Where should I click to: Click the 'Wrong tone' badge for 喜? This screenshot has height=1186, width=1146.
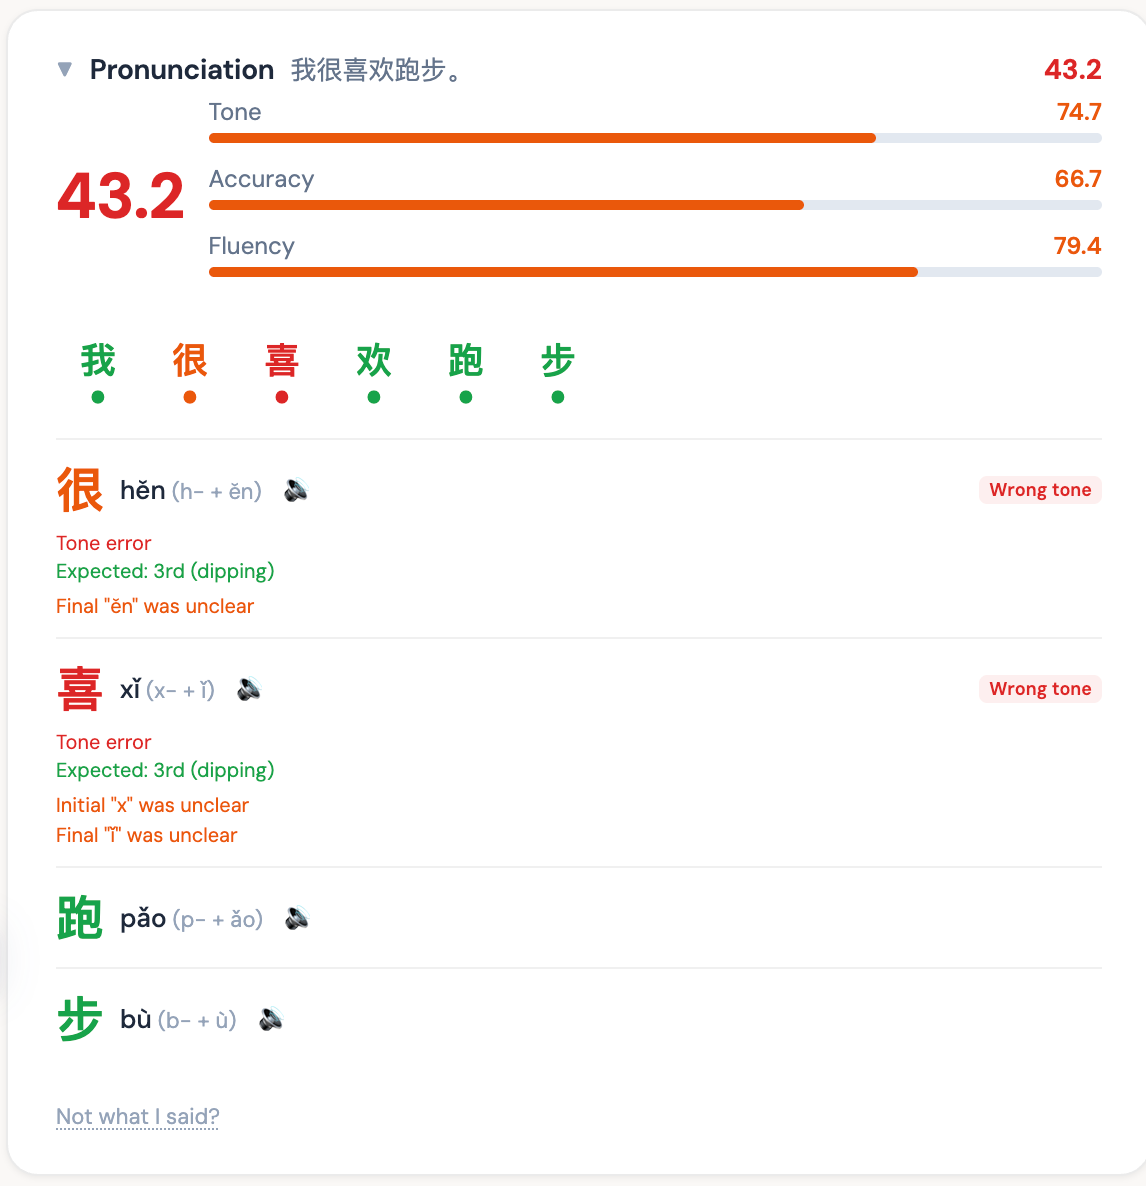(1040, 689)
